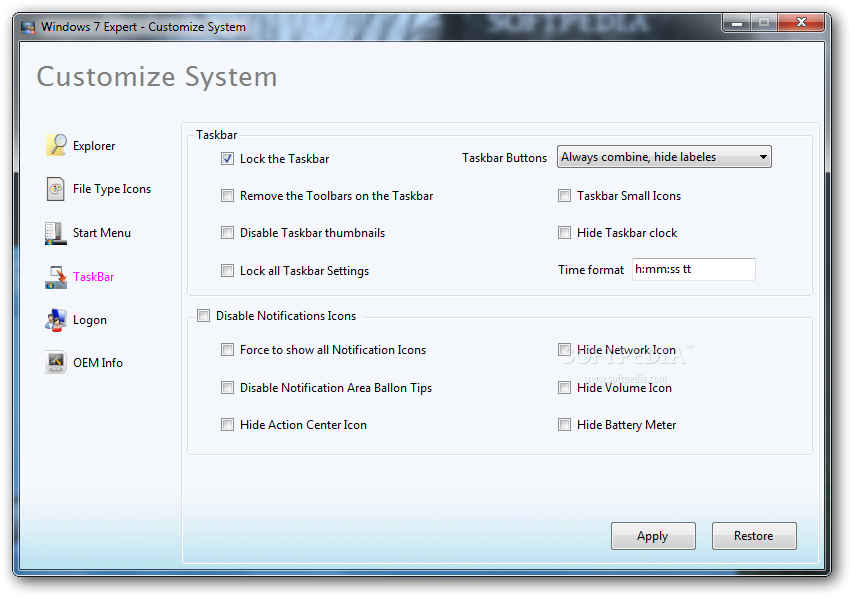Viewport: 852px width, 597px height.
Task: Click the Time format label
Action: (591, 270)
